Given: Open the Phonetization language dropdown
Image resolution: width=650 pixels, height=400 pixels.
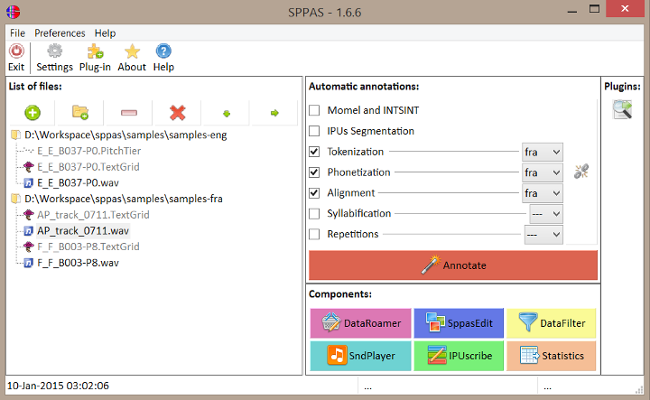Looking at the screenshot, I should click(542, 172).
